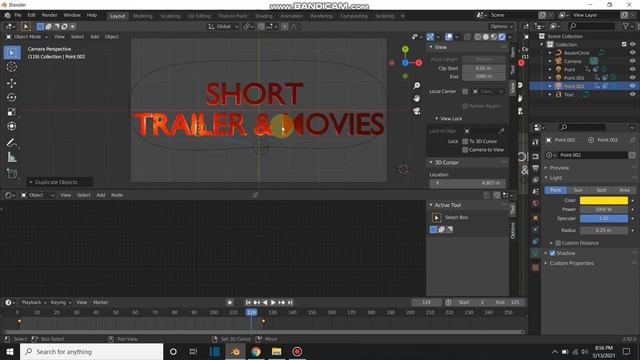Screen dimensions: 640x360
Task: Switch to the Animation workspace tab
Action: coord(291,16)
